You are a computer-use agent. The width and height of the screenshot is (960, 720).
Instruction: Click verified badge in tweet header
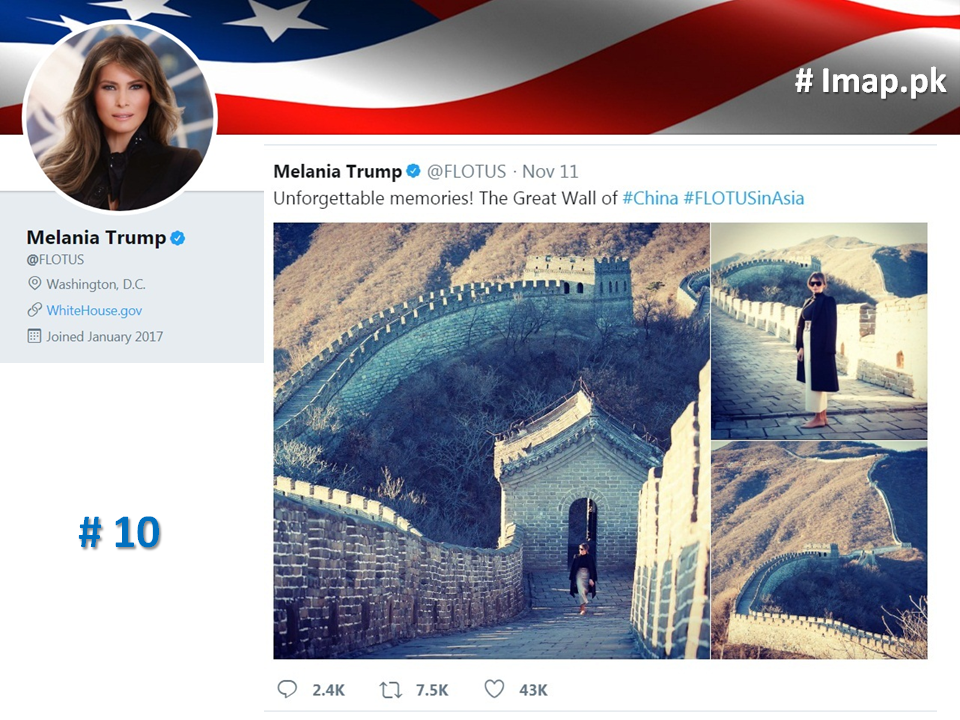coord(414,171)
